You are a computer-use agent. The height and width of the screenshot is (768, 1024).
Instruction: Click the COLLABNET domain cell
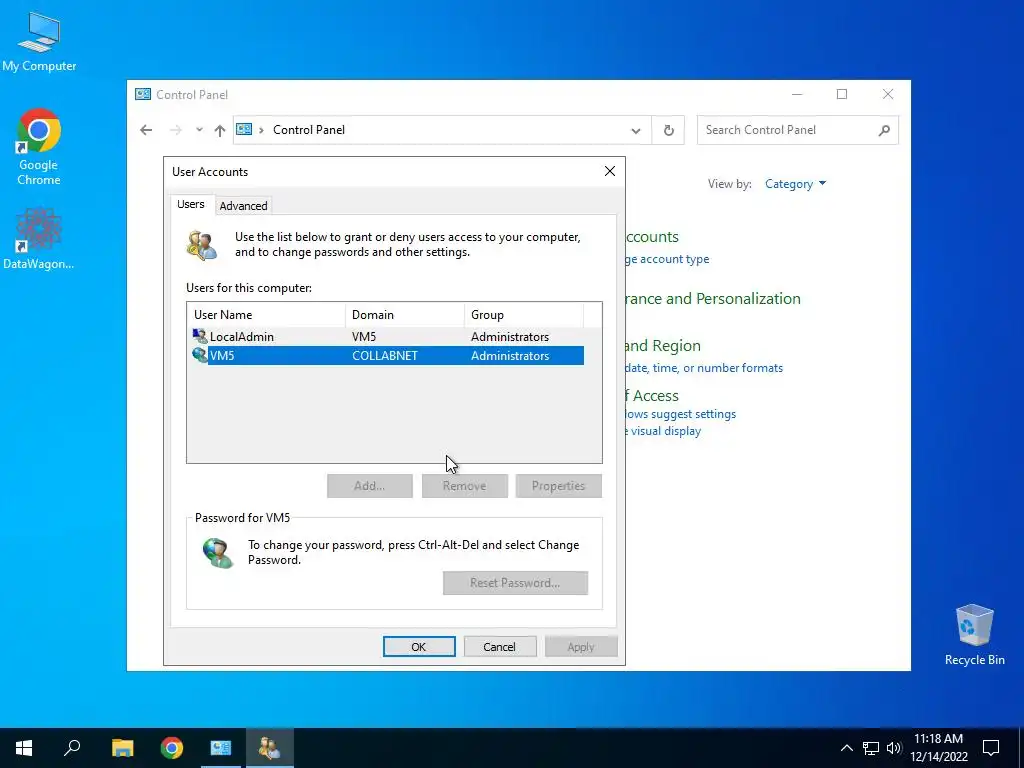385,356
